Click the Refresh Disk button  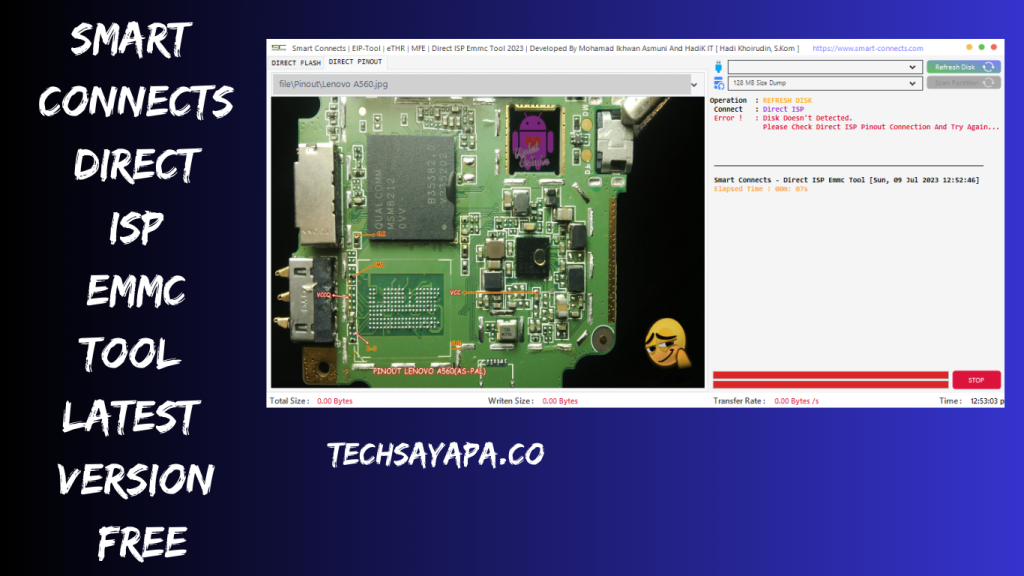pyautogui.click(x=963, y=67)
